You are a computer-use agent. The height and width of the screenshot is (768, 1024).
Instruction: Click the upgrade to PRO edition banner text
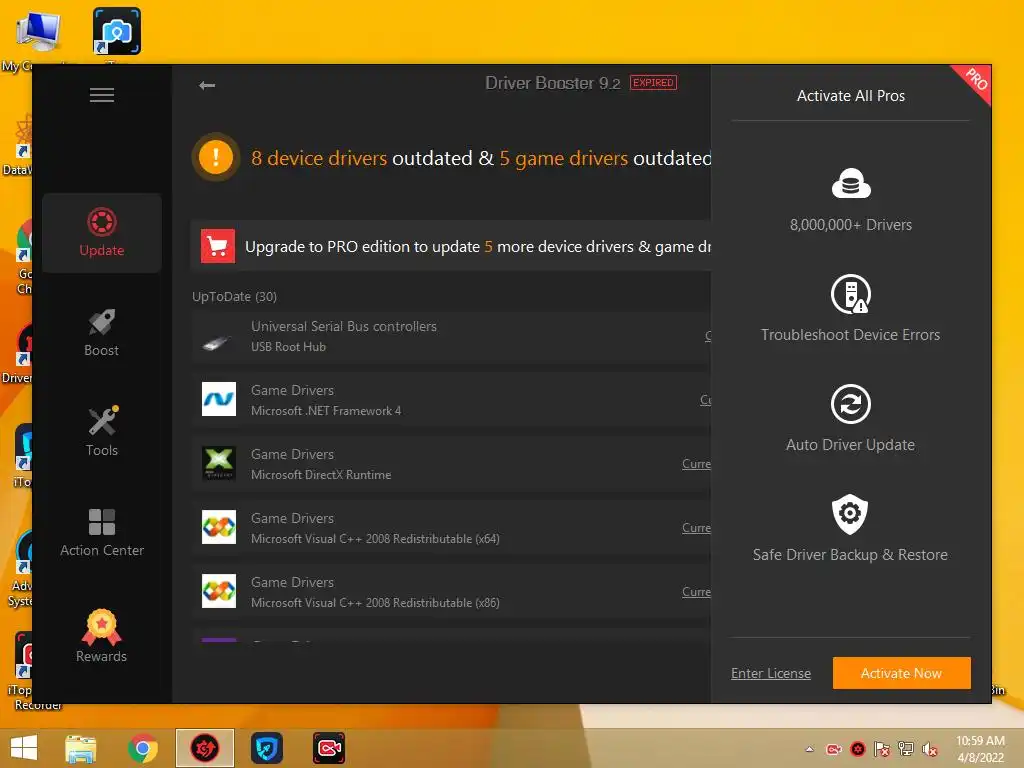(x=477, y=247)
